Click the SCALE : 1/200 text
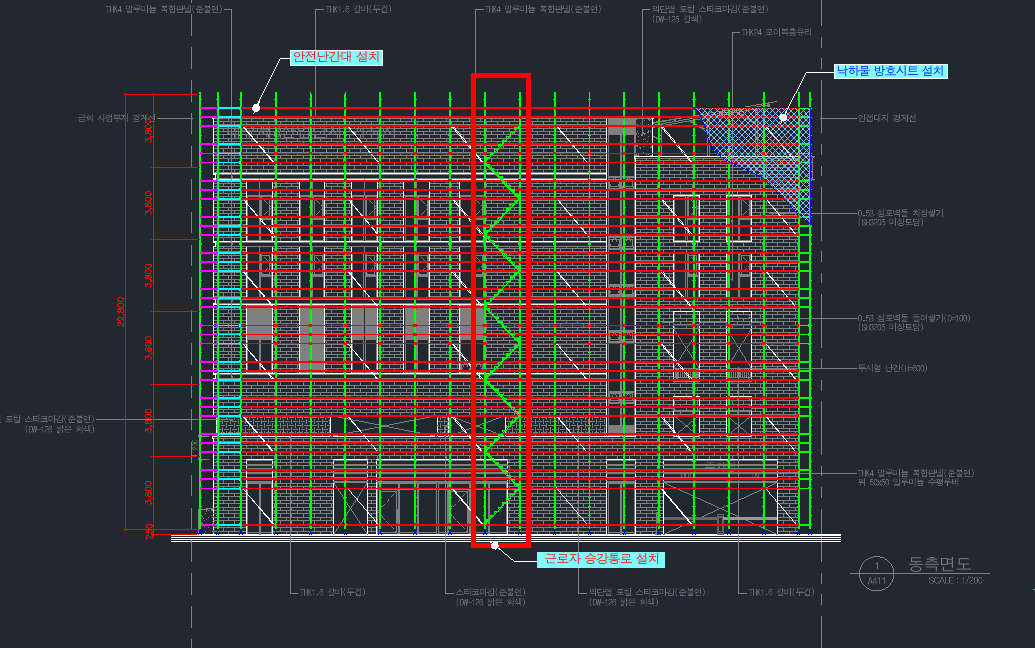The height and width of the screenshot is (648, 1035). pyautogui.click(x=955, y=580)
